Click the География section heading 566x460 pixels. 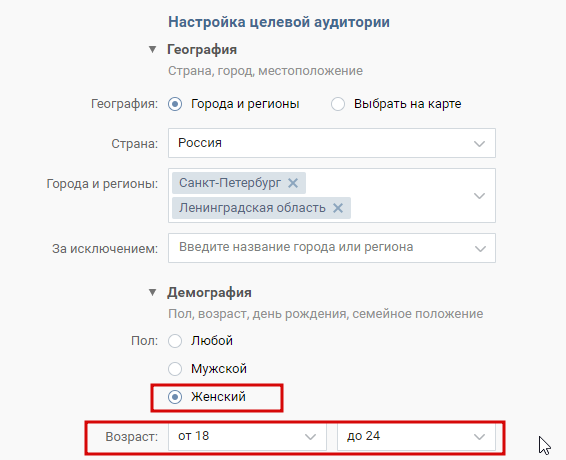202,49
